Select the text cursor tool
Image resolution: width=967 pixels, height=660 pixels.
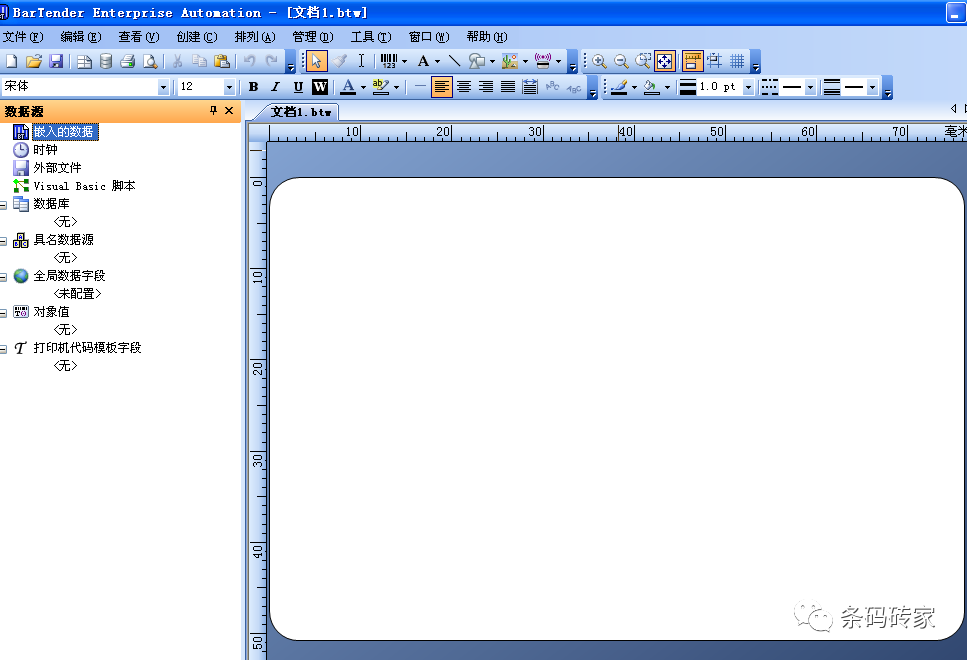coord(361,61)
